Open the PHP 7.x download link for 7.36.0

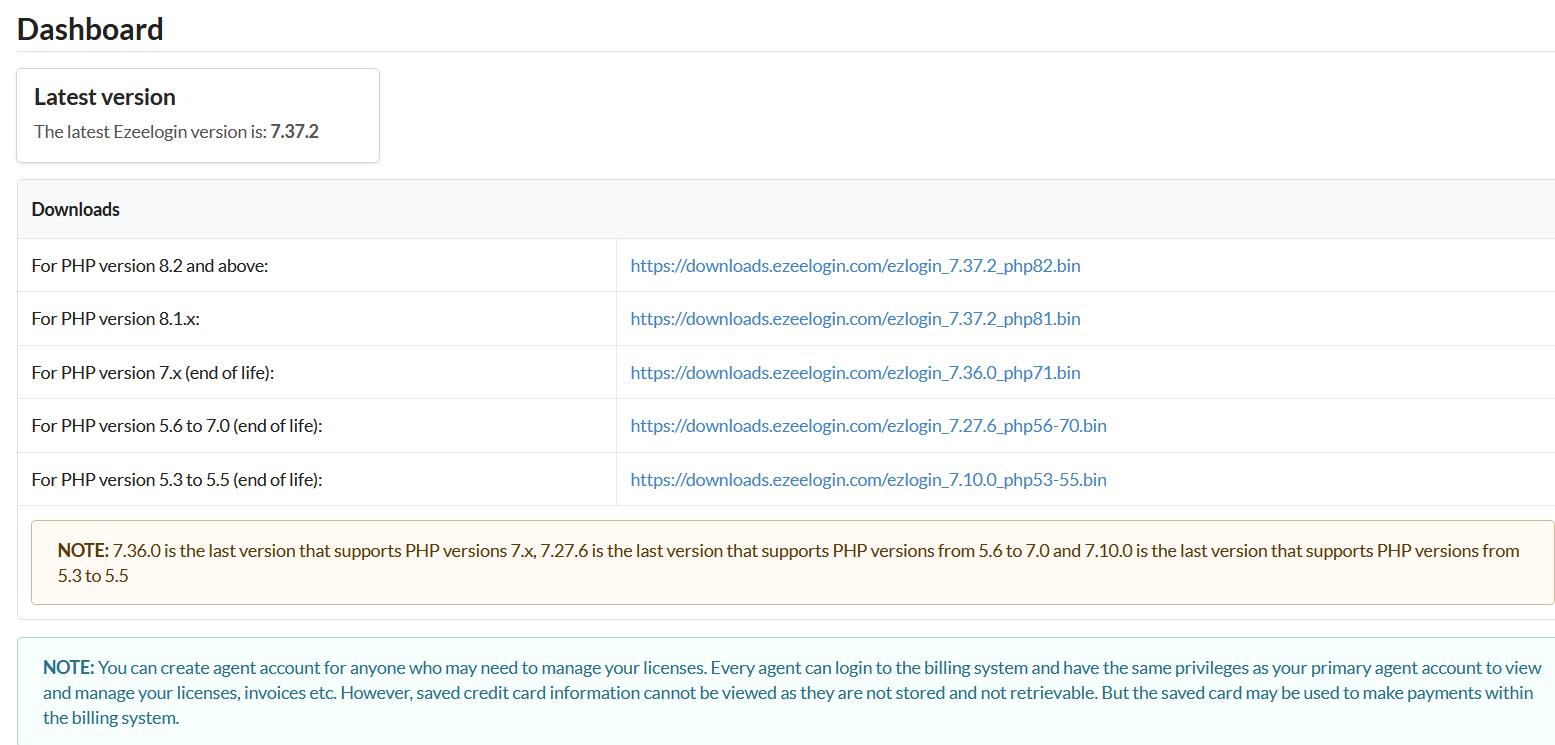pyautogui.click(x=854, y=372)
